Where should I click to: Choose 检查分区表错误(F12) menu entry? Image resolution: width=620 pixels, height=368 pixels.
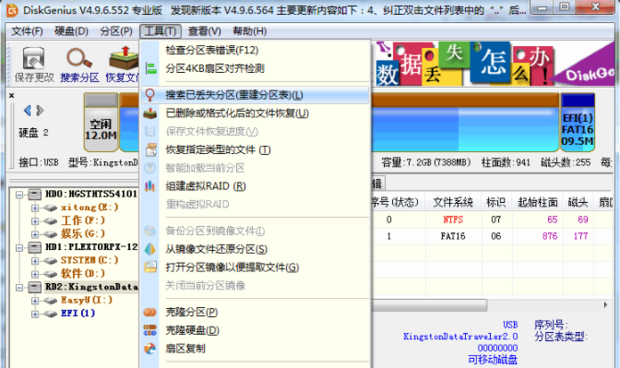coord(255,50)
